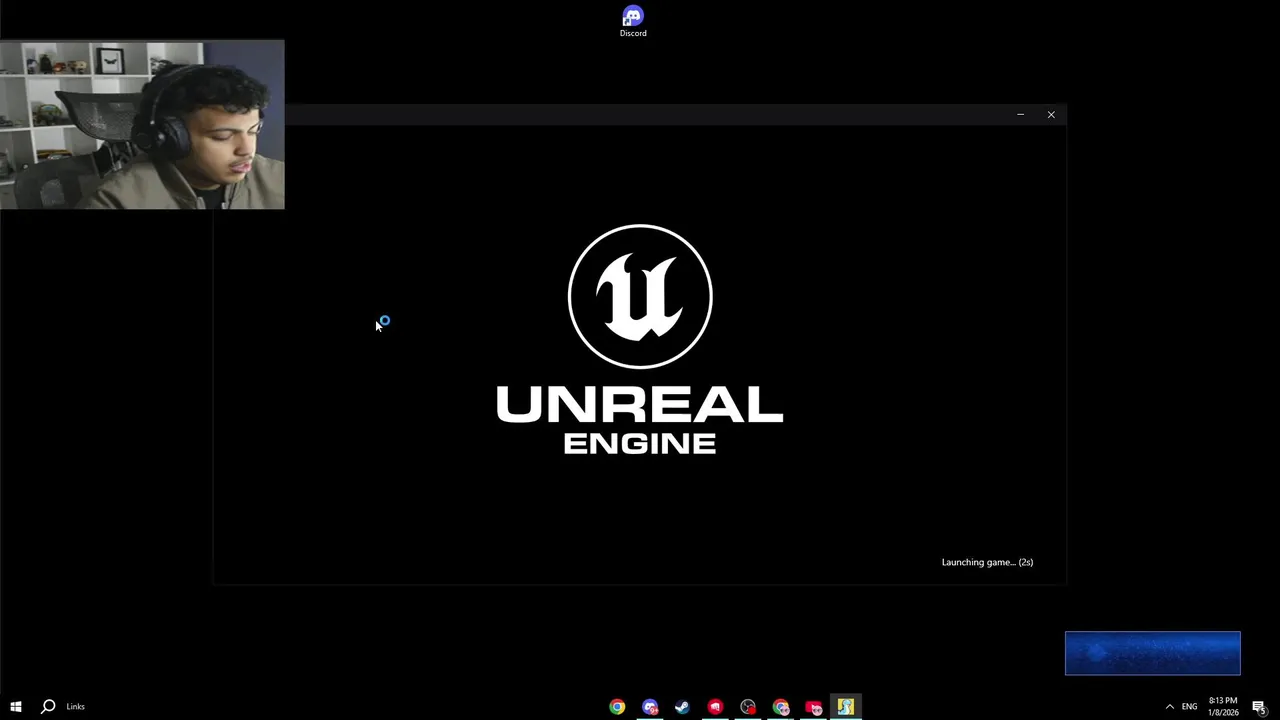Open the notification center icon
Screen dimensions: 1280x720
[1259, 706]
